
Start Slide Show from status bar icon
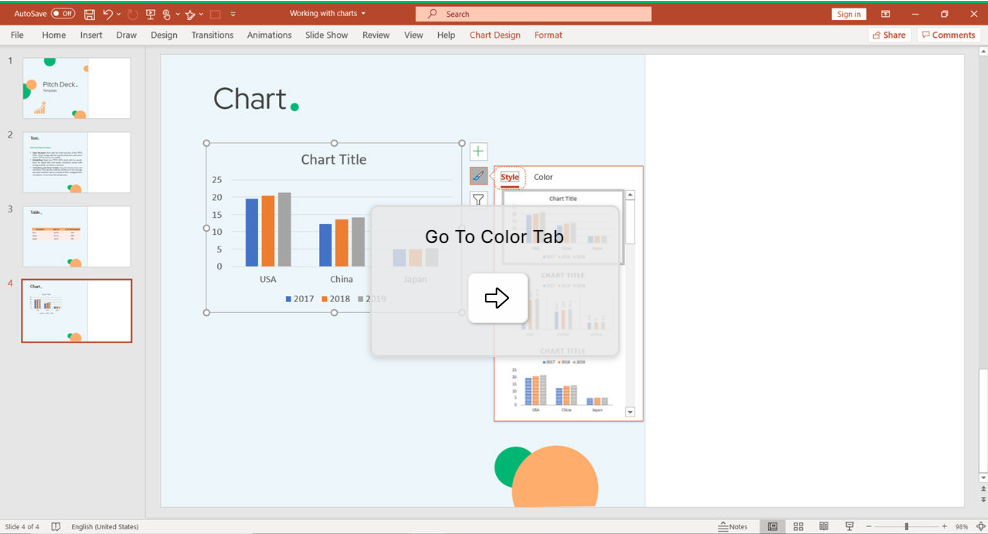(x=849, y=526)
